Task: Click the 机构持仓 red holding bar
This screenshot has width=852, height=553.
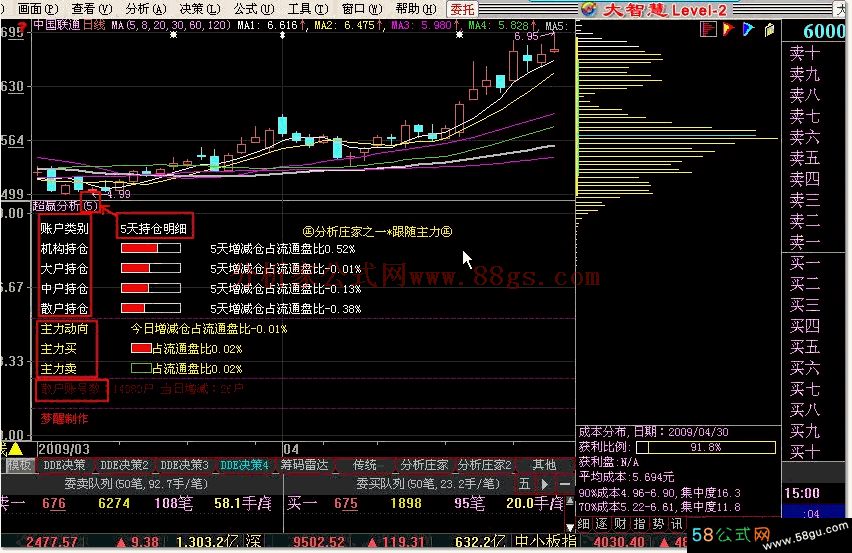Action: [x=151, y=248]
